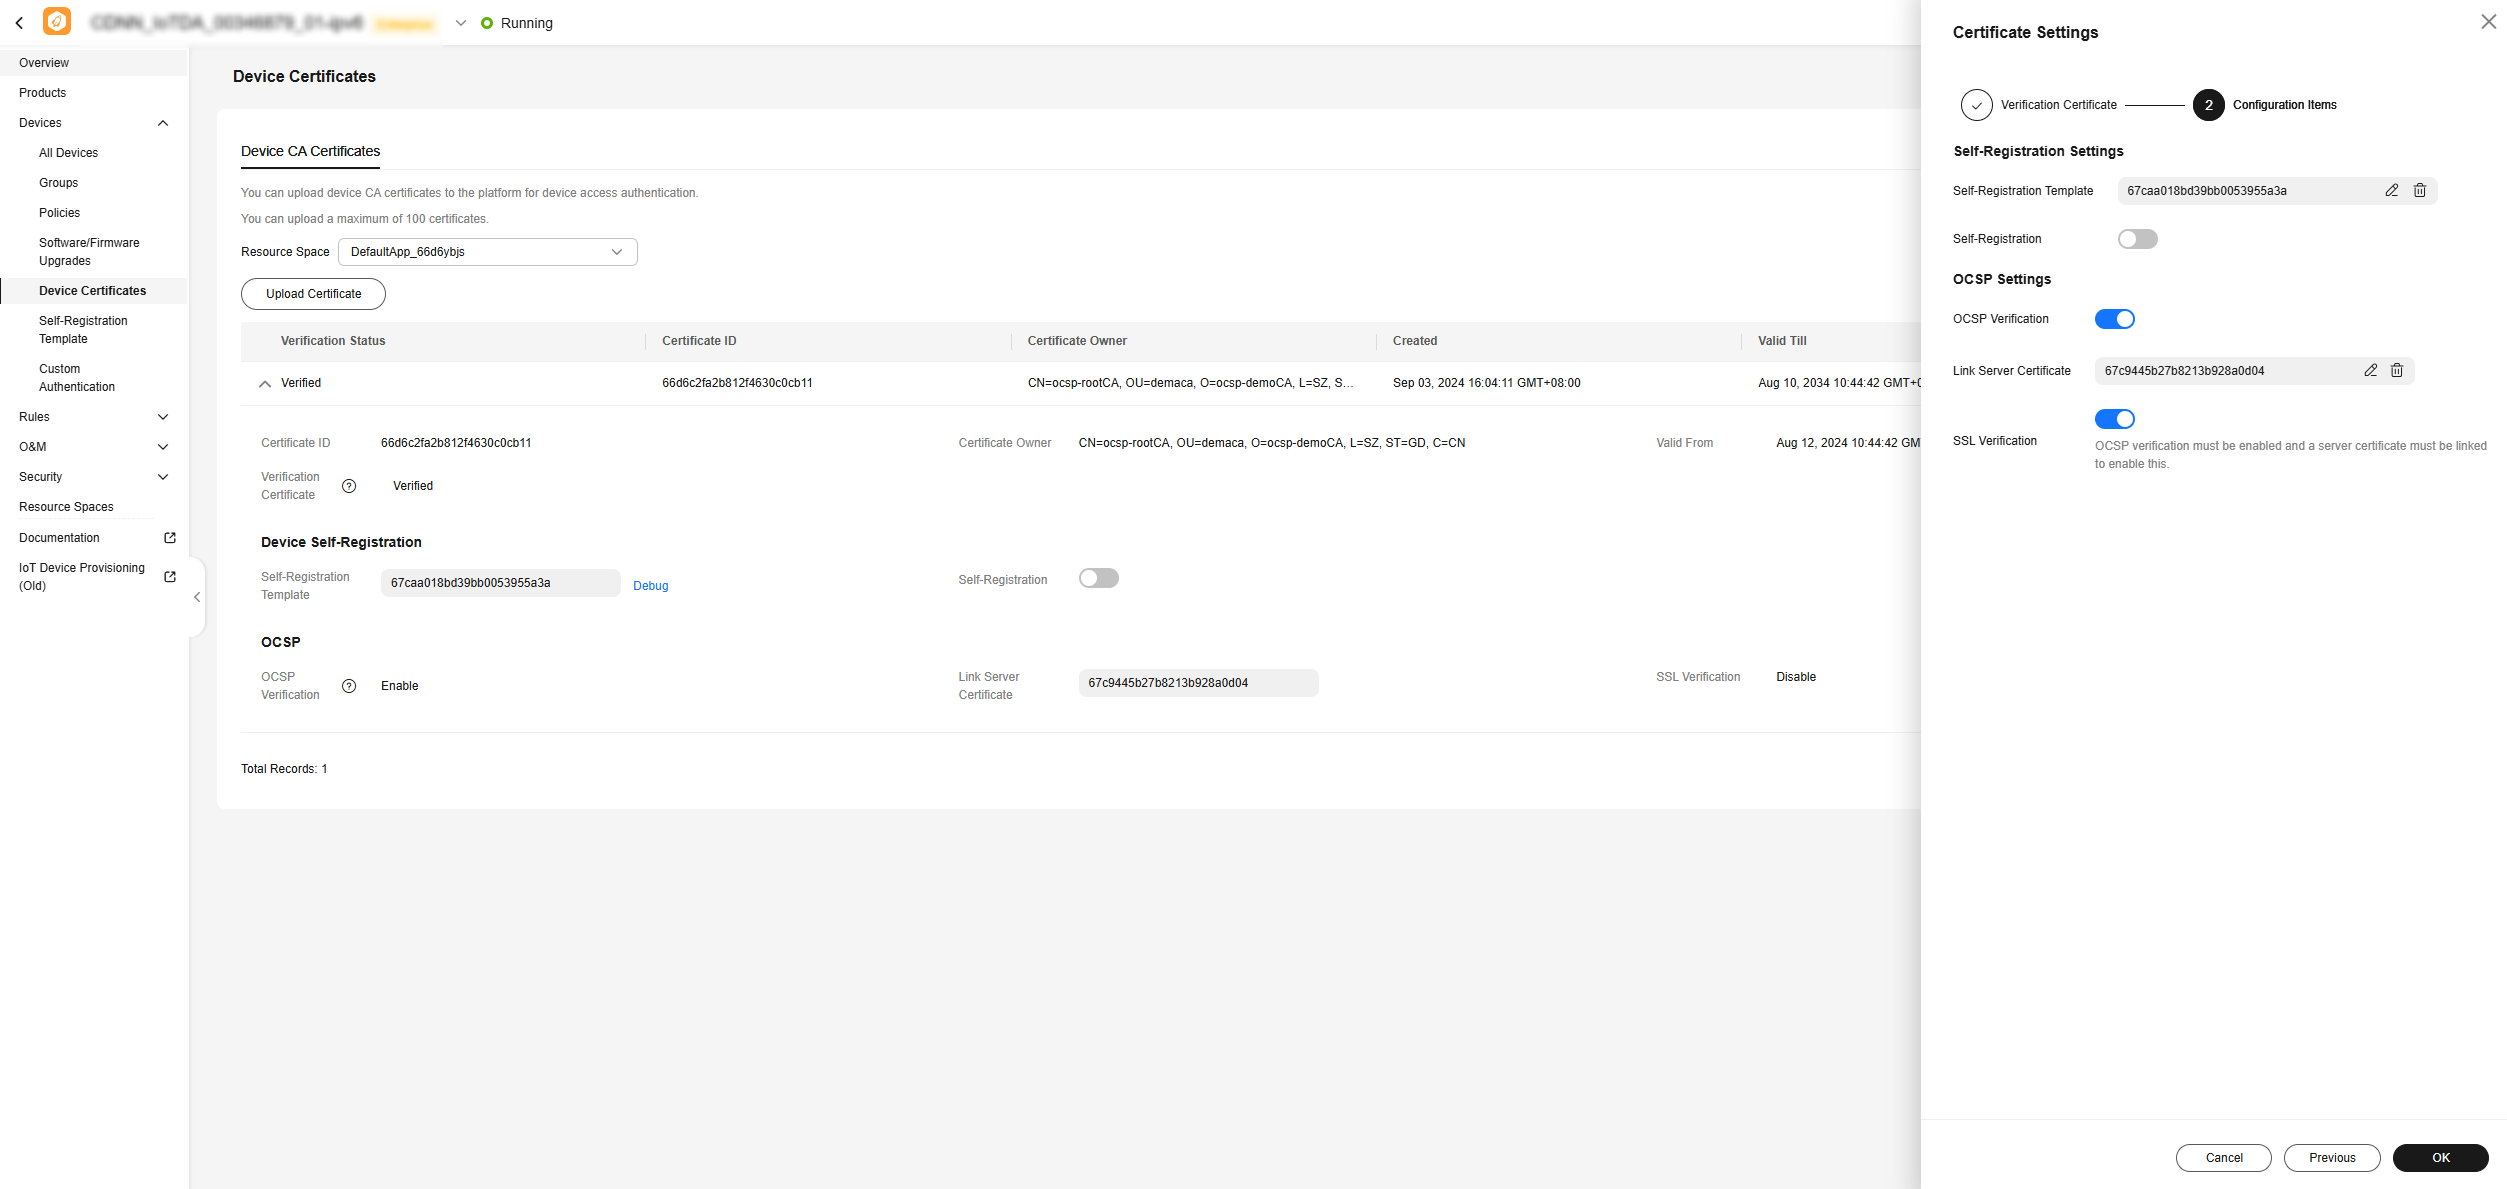Click the OK button
The image size is (2507, 1189).
[x=2440, y=1158]
